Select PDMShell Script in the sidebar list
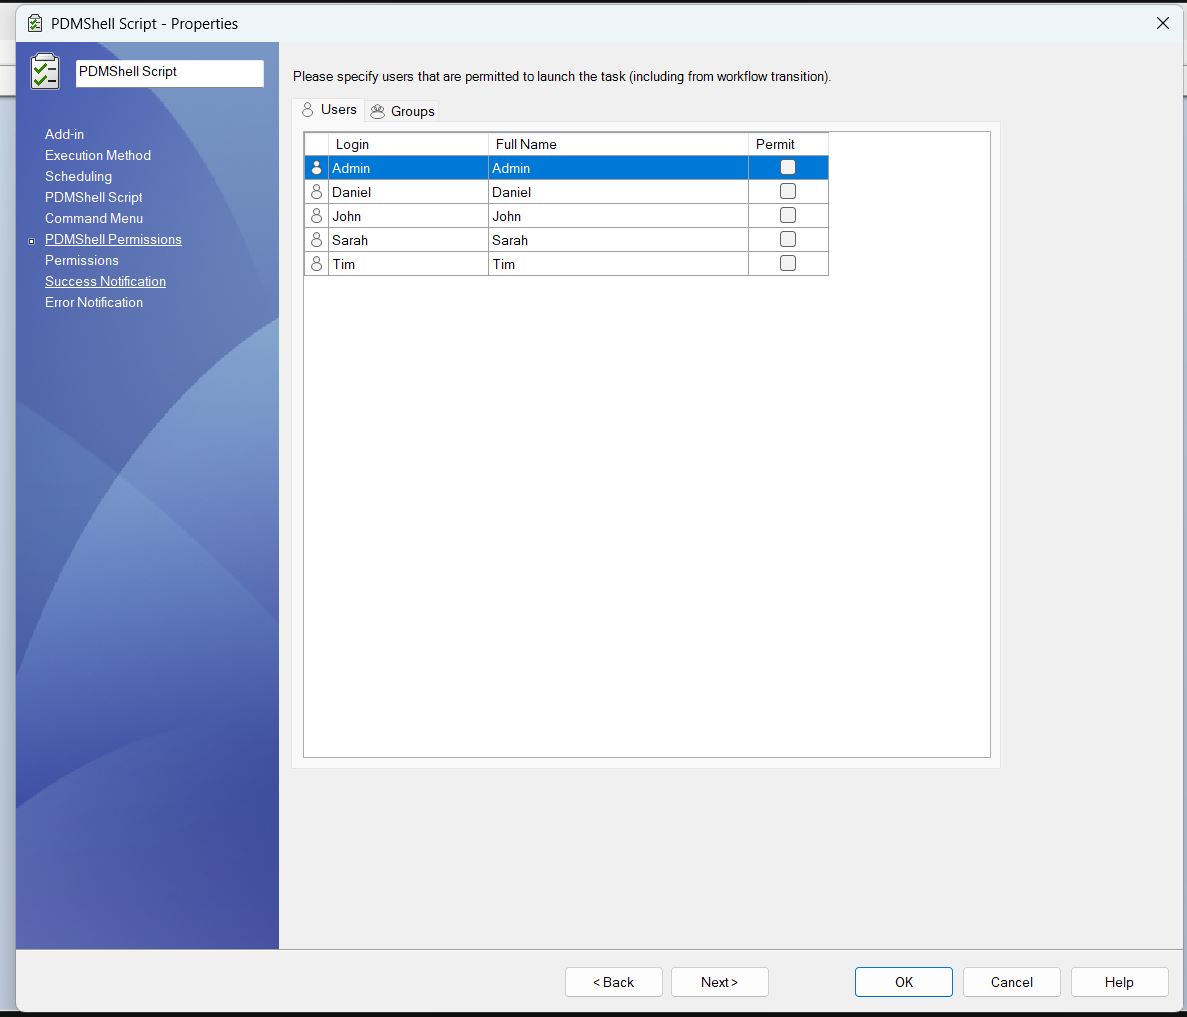 [93, 197]
